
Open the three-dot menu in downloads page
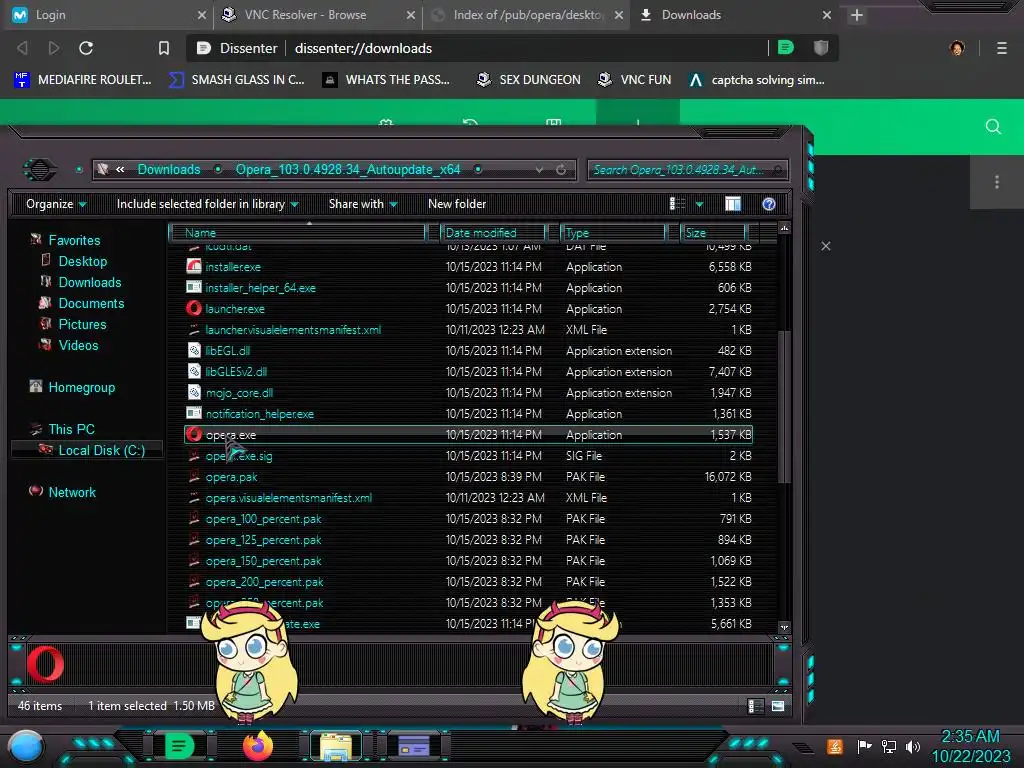click(997, 182)
